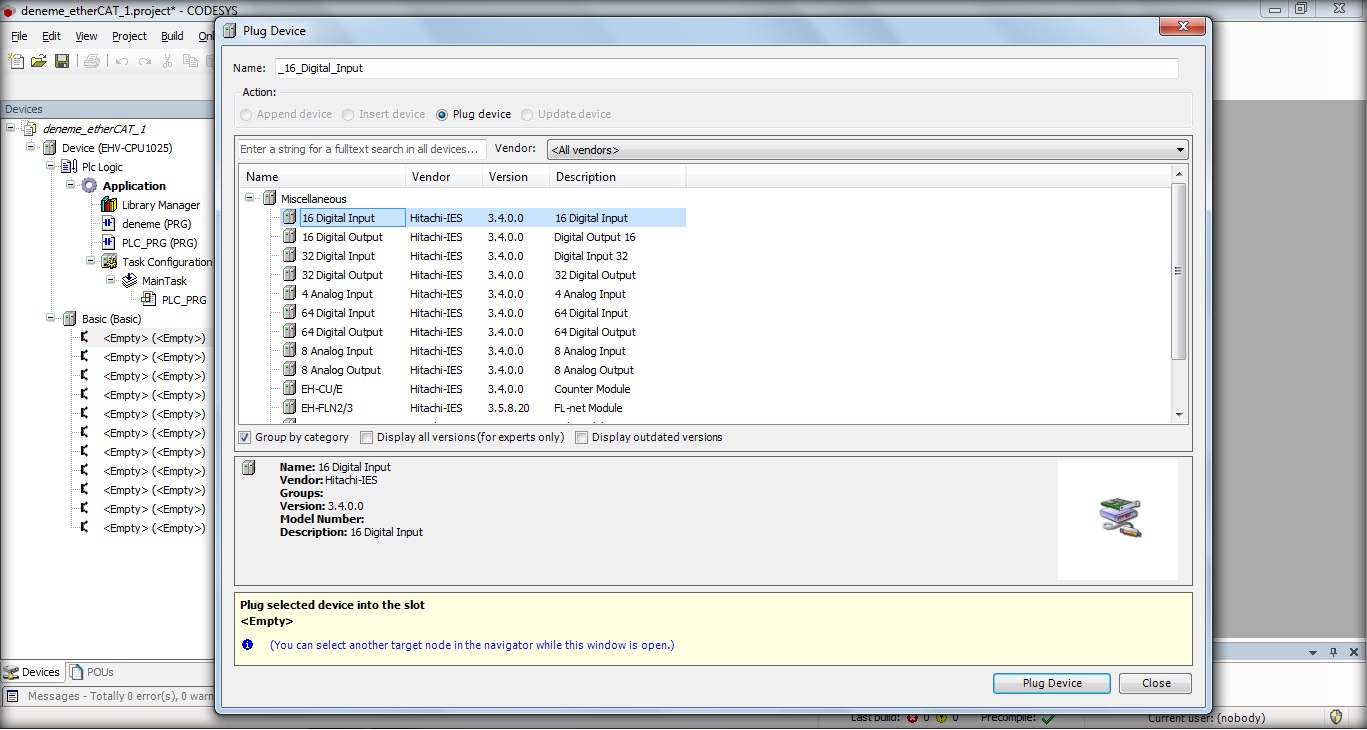Enable Display all versions for experts
Viewport: 1367px width, 730px height.
[x=367, y=437]
